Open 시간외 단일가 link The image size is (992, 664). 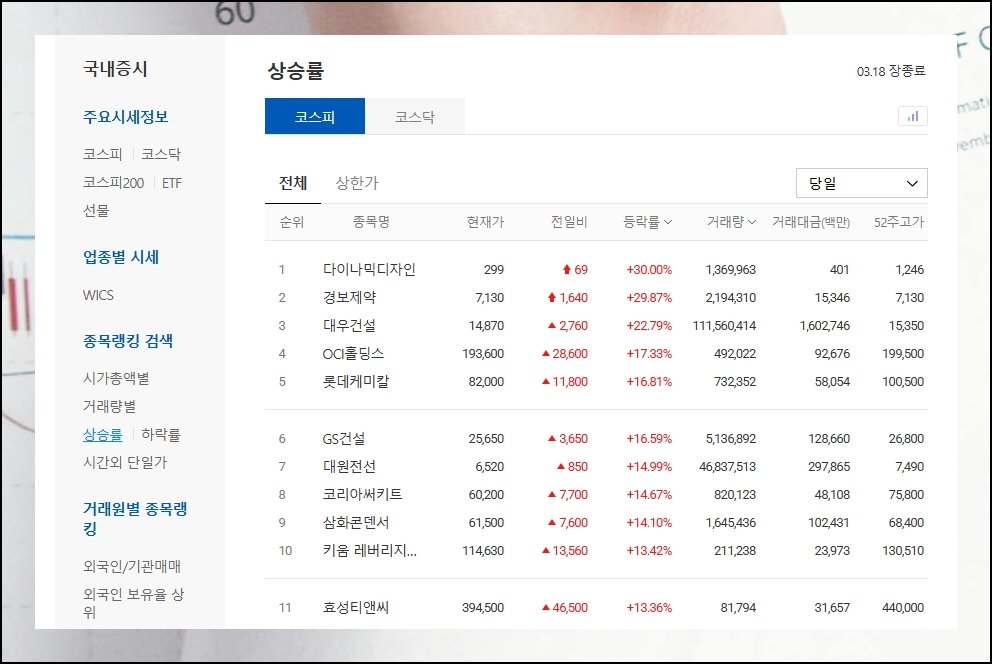[125, 463]
